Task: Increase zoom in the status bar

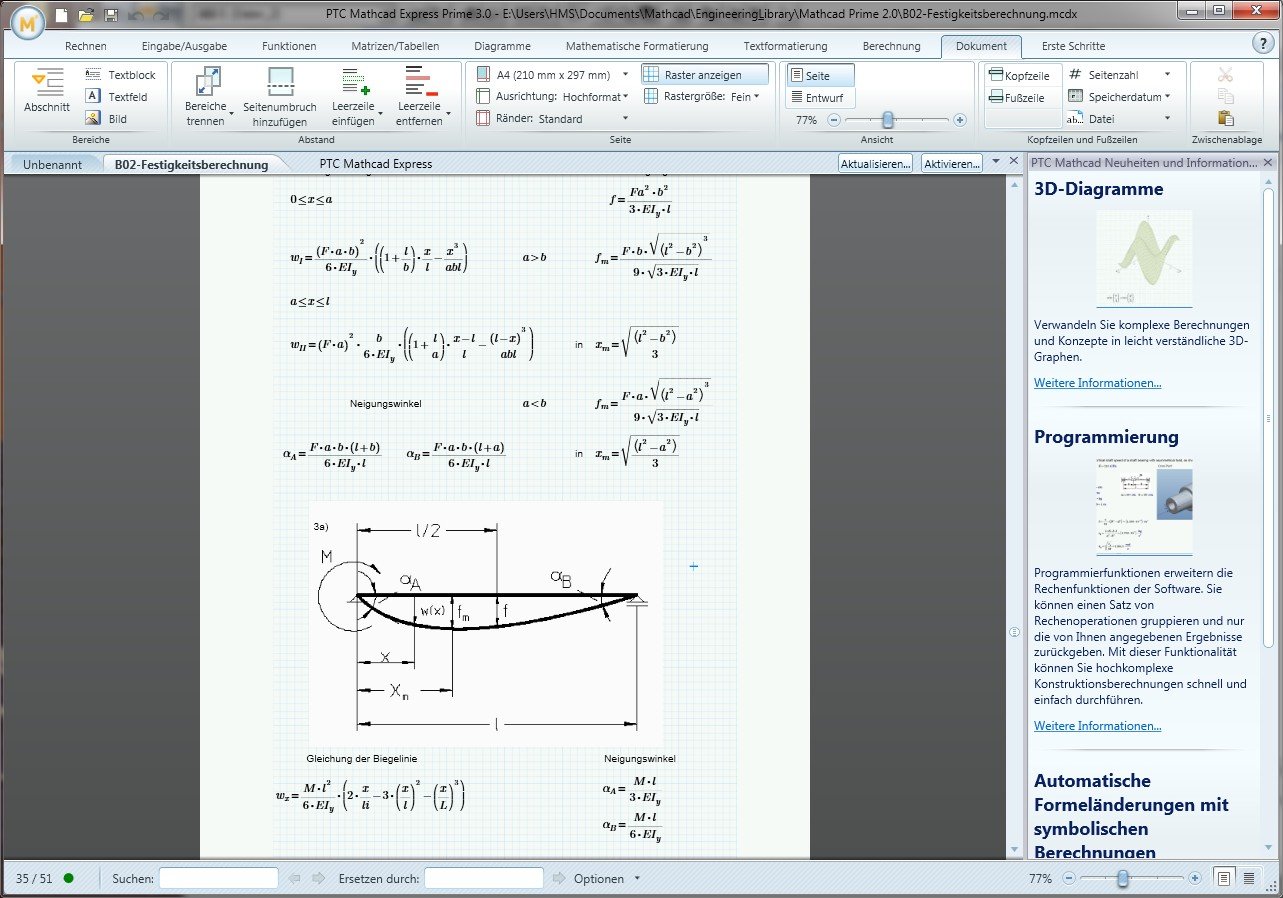Action: (1194, 878)
